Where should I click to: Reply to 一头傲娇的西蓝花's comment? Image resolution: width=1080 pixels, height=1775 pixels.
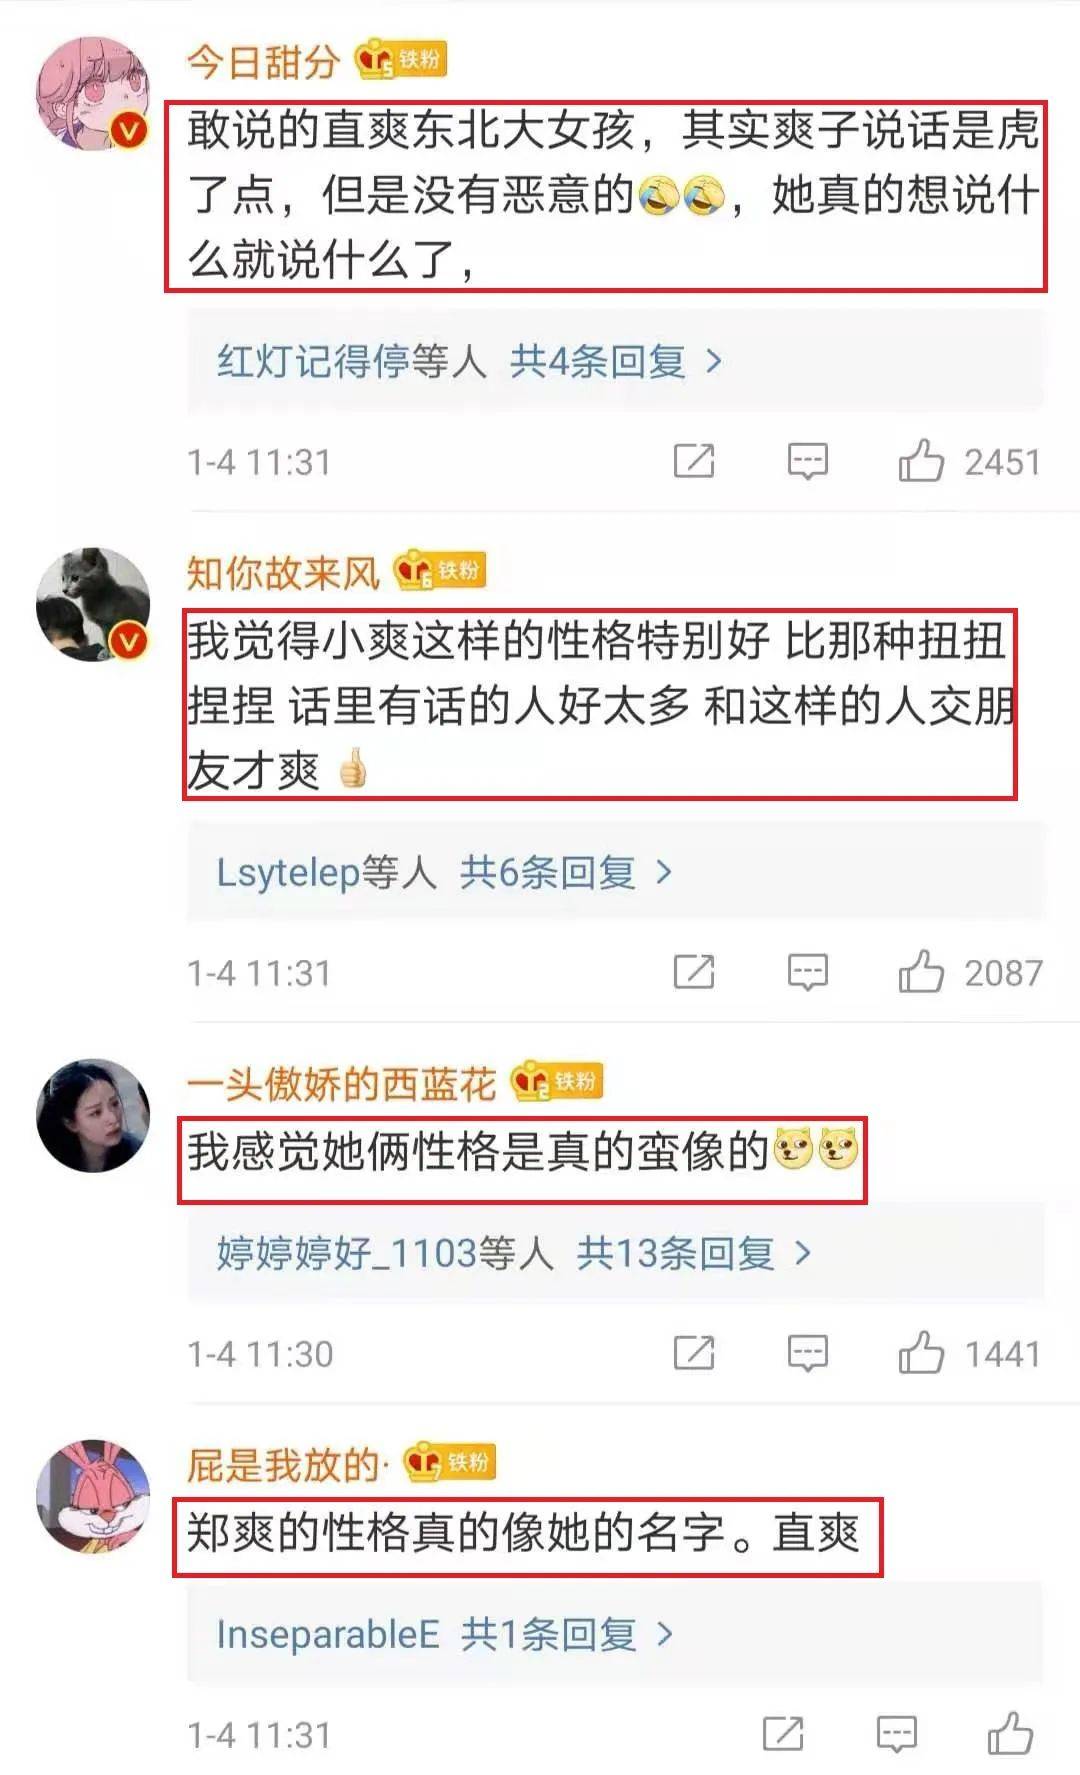807,1353
